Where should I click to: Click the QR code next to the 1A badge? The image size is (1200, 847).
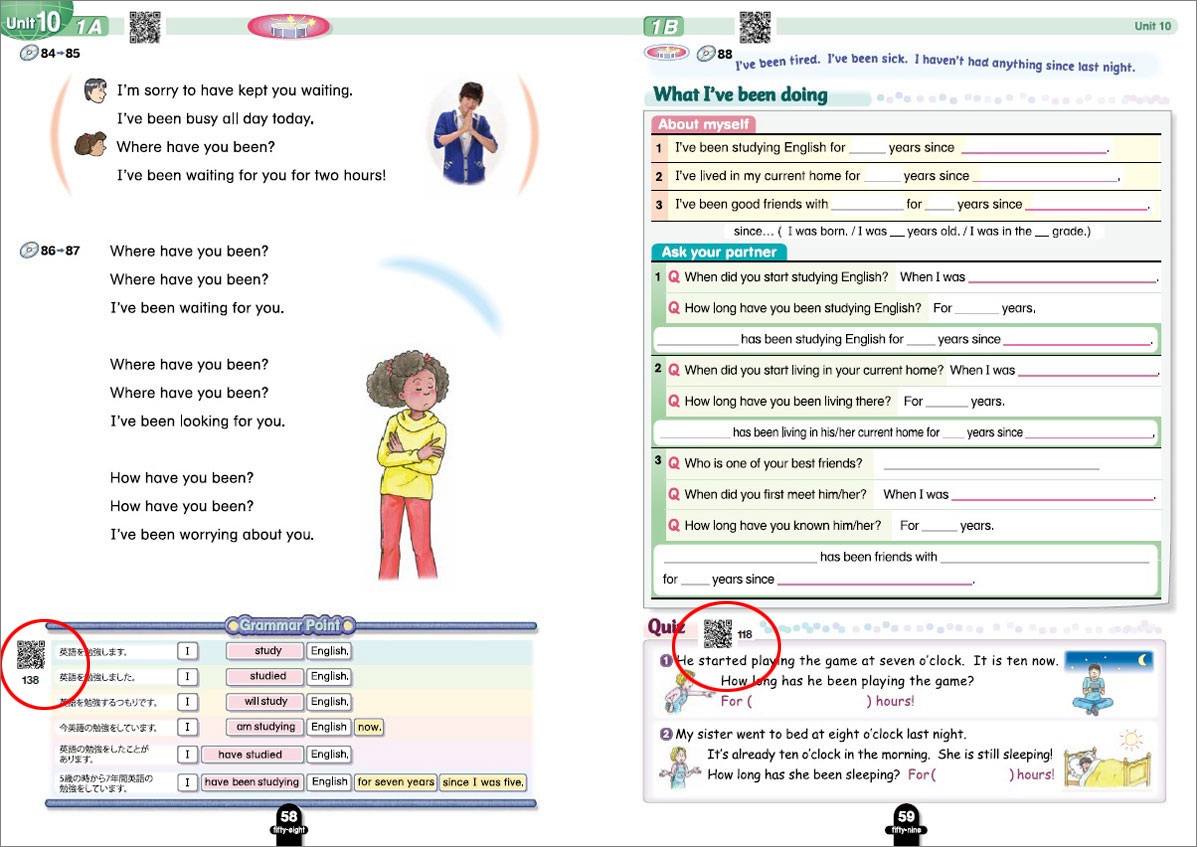(145, 27)
